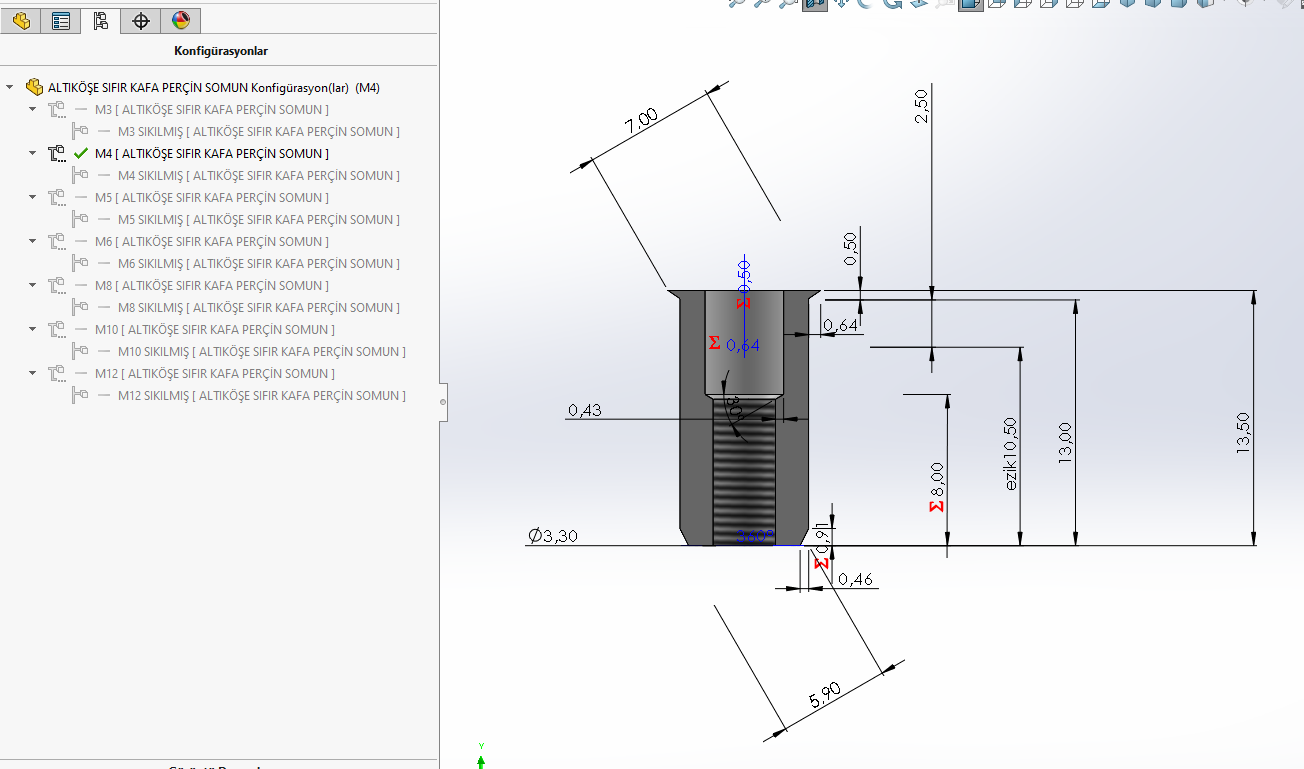Click the part icon of the root configuration node
1304x769 pixels.
pyautogui.click(x=34, y=87)
